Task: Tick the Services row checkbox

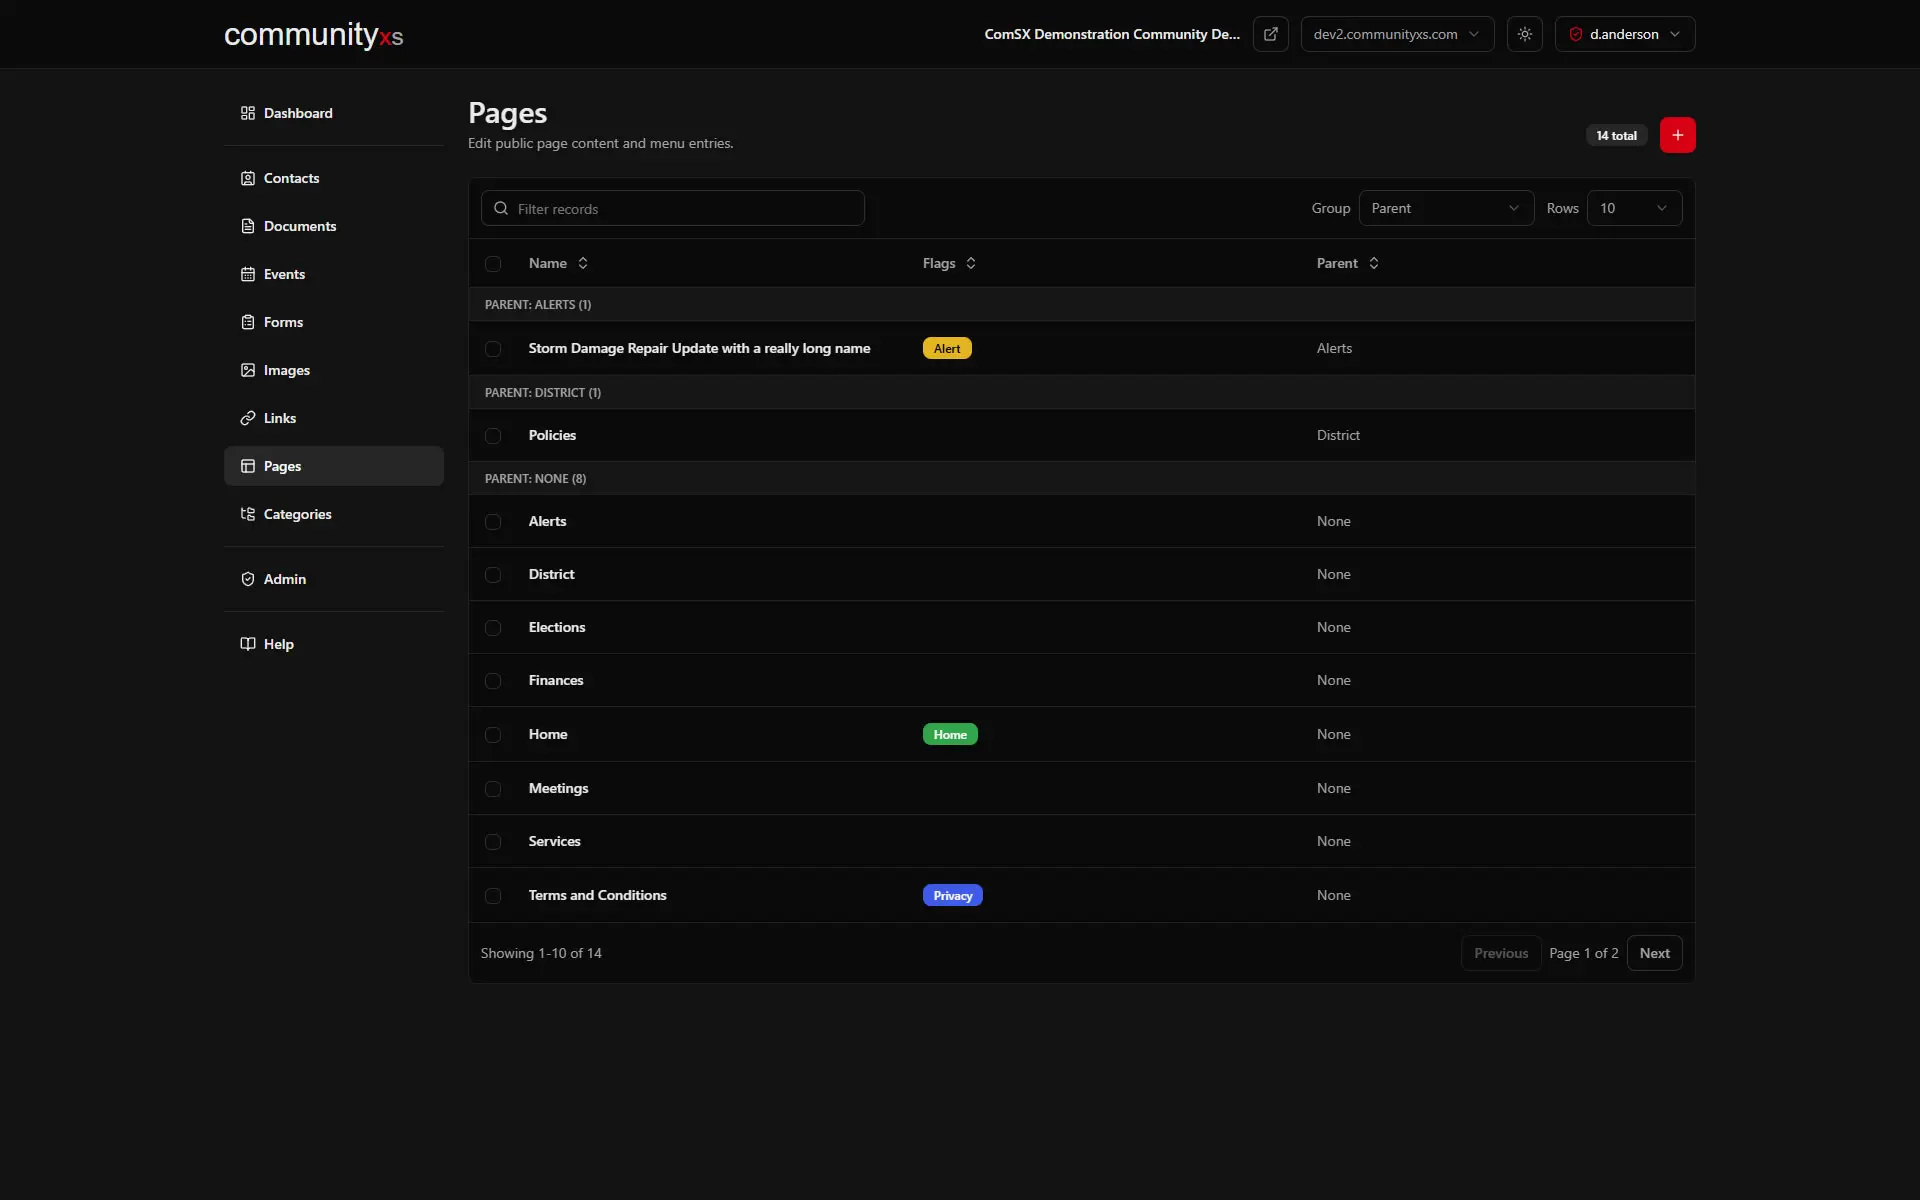Action: tap(493, 842)
